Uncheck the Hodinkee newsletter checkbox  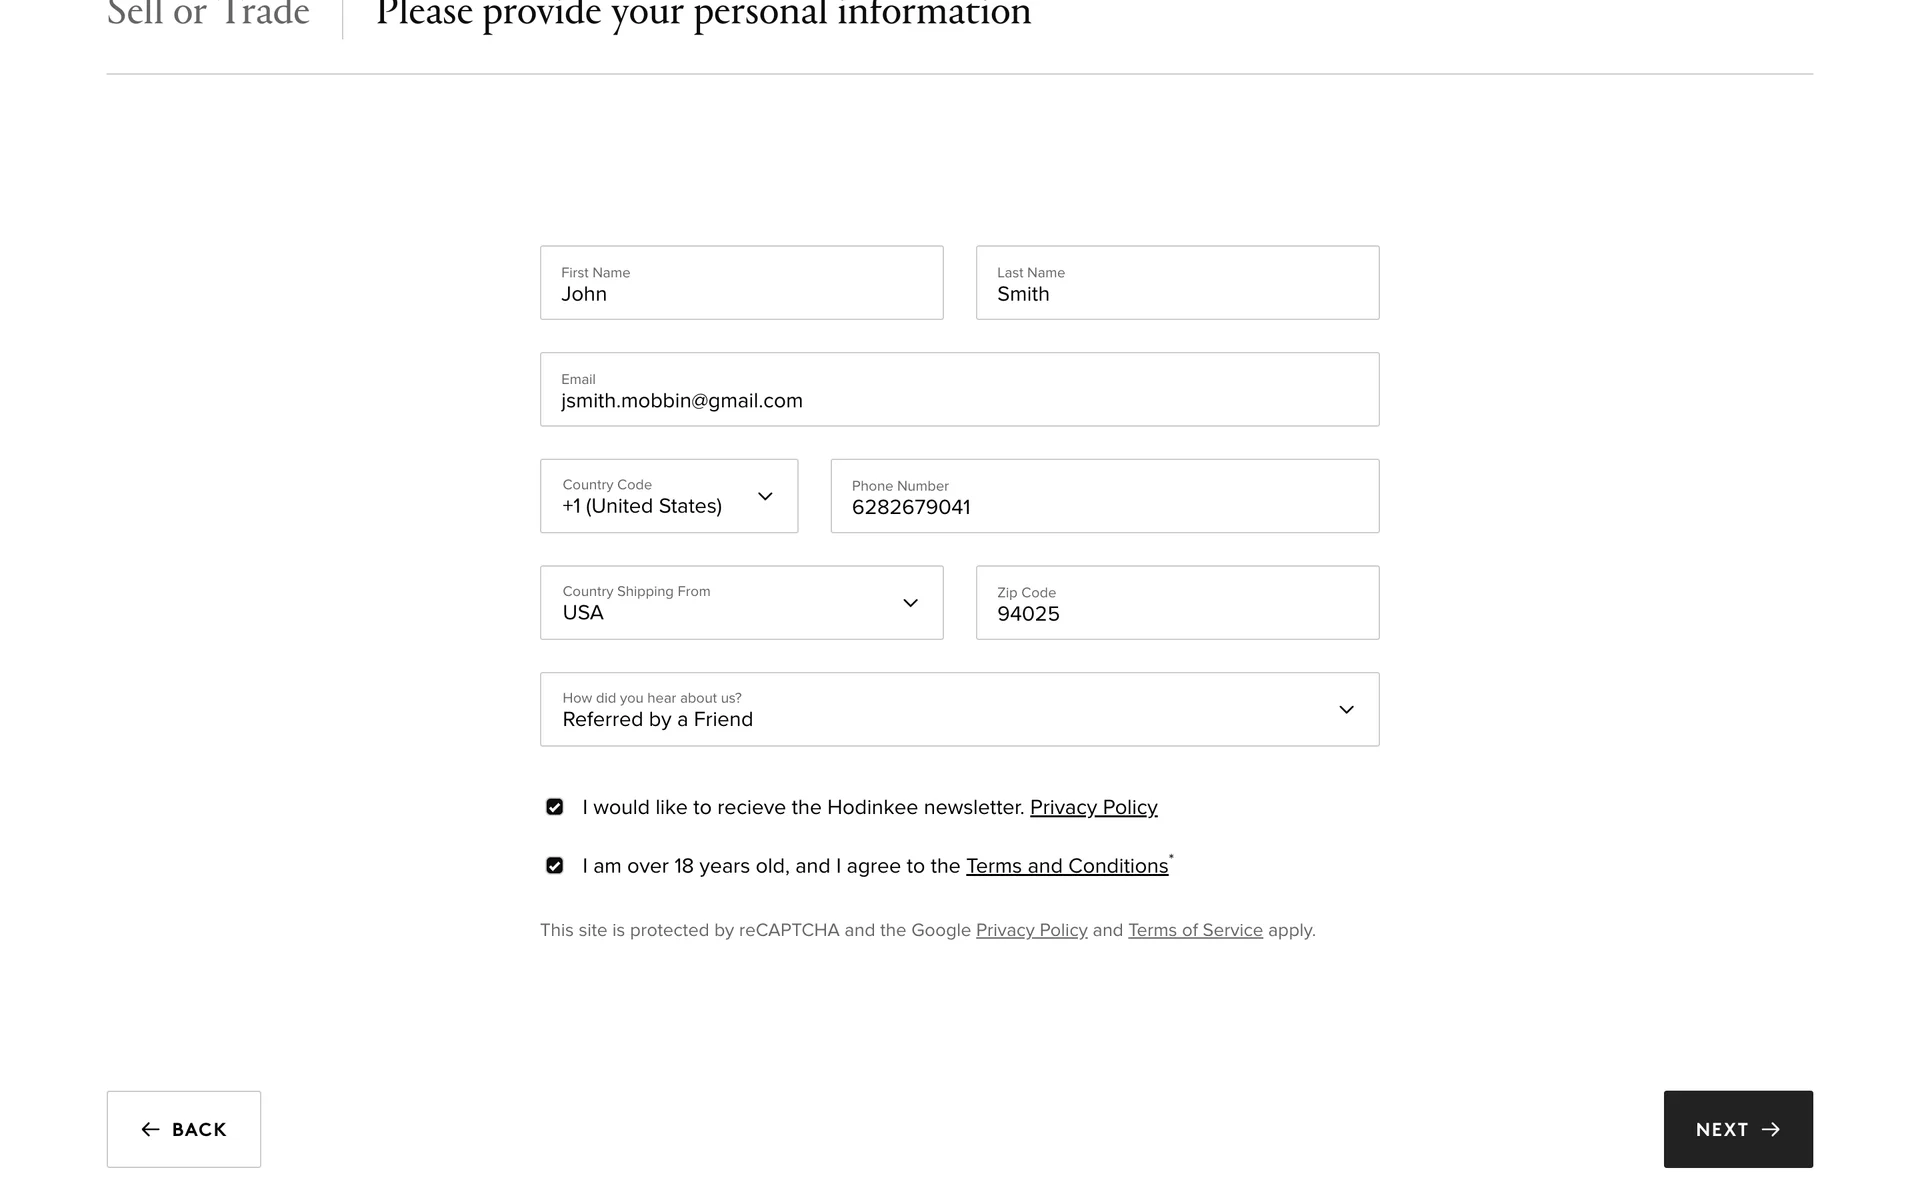(555, 807)
